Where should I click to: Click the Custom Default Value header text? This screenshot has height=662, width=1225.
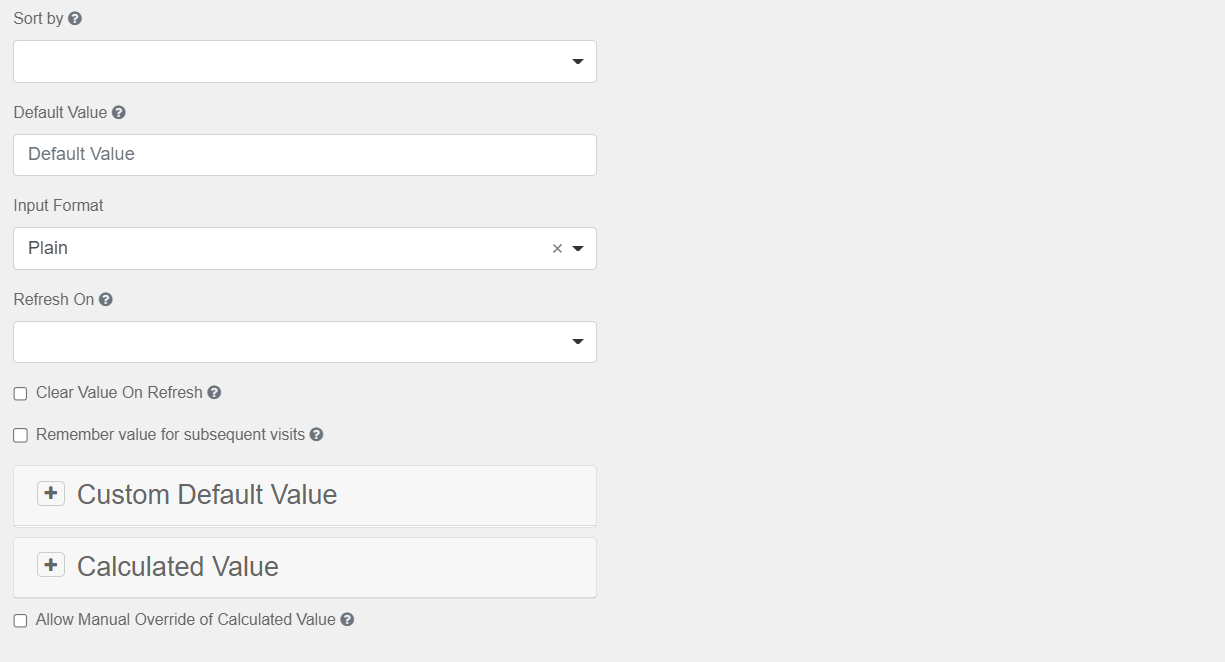[206, 494]
